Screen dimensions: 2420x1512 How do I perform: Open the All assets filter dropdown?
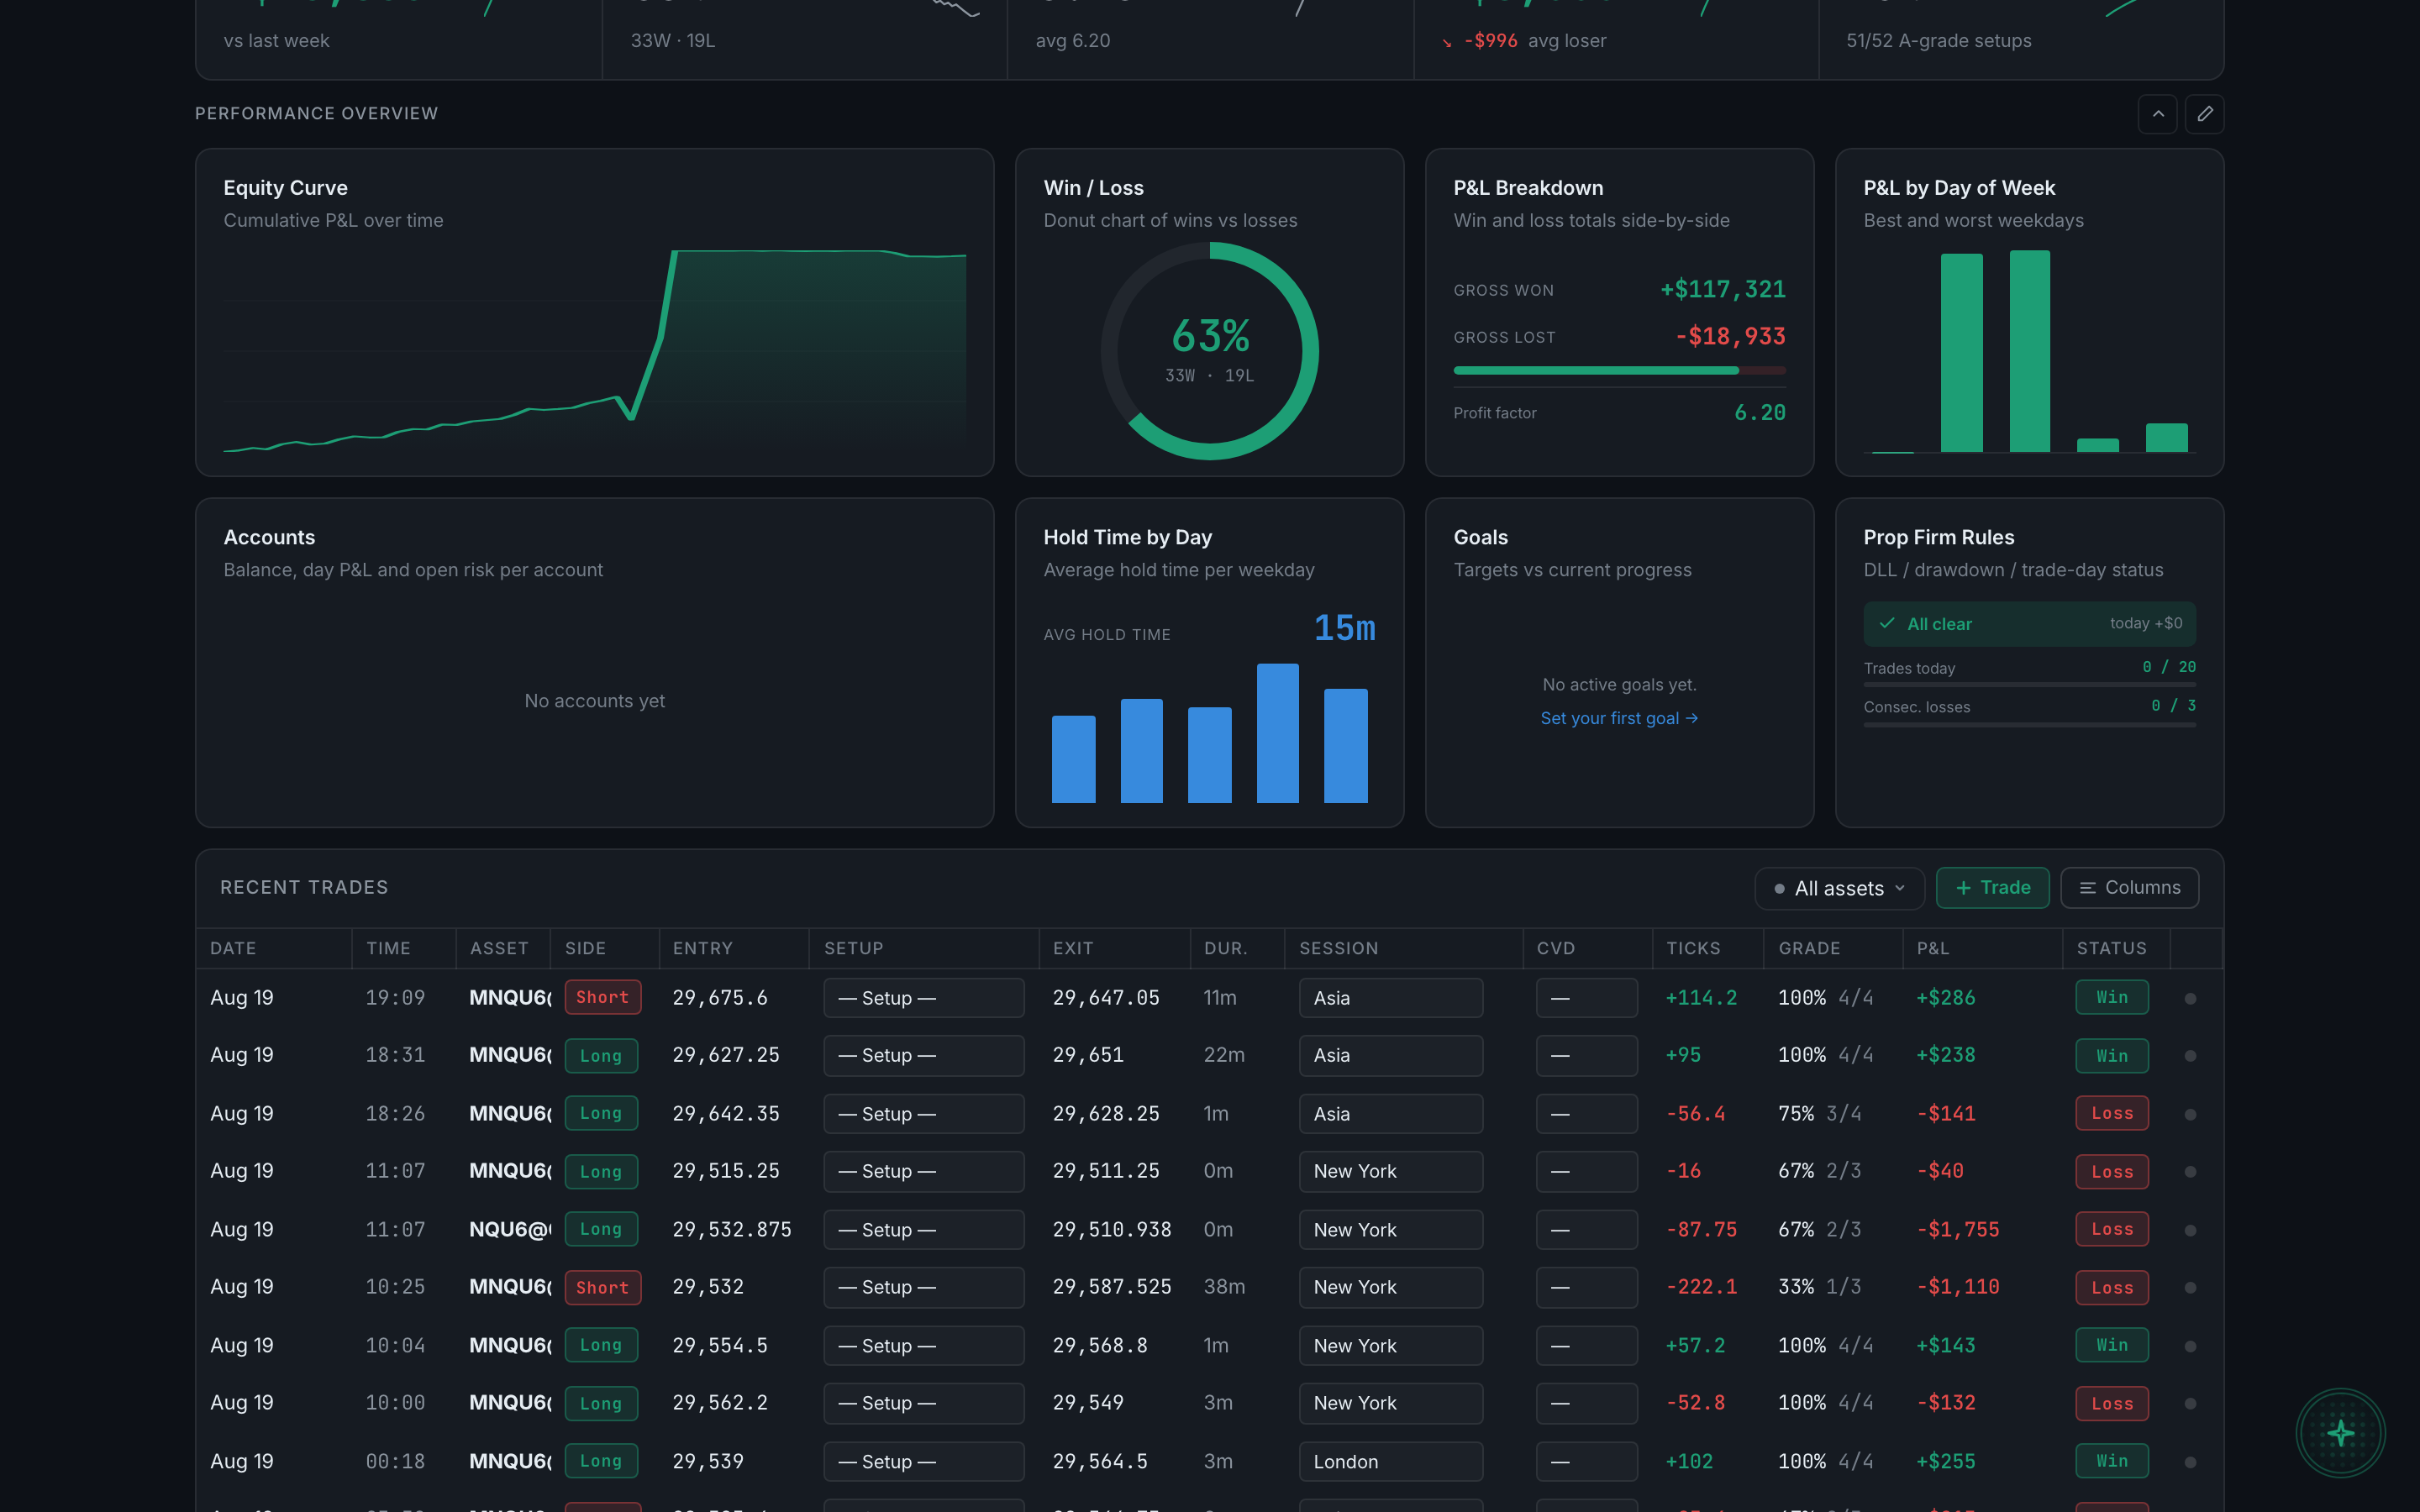pyautogui.click(x=1839, y=888)
